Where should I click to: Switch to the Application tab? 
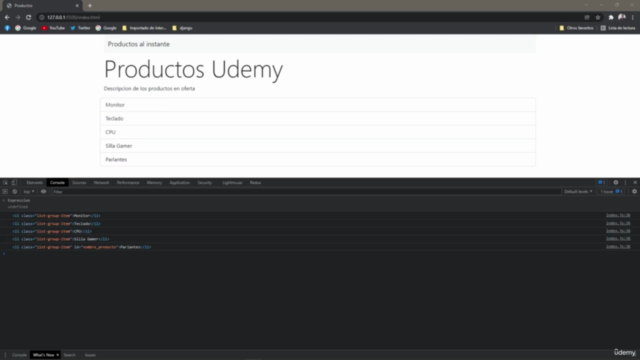click(180, 182)
